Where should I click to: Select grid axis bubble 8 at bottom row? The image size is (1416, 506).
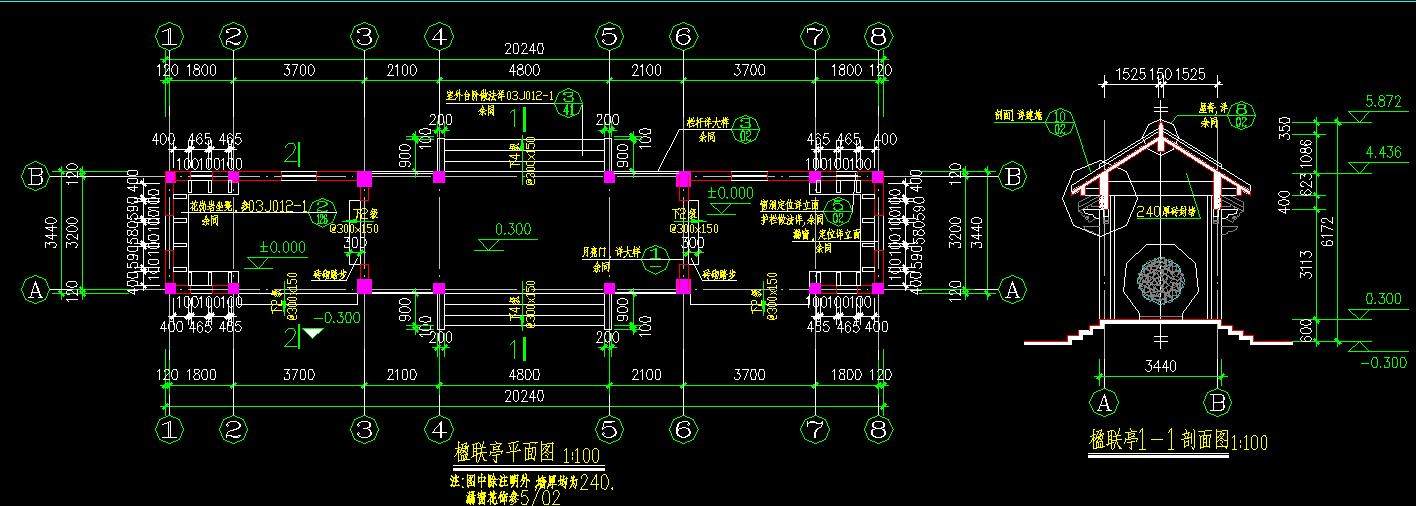(x=878, y=430)
